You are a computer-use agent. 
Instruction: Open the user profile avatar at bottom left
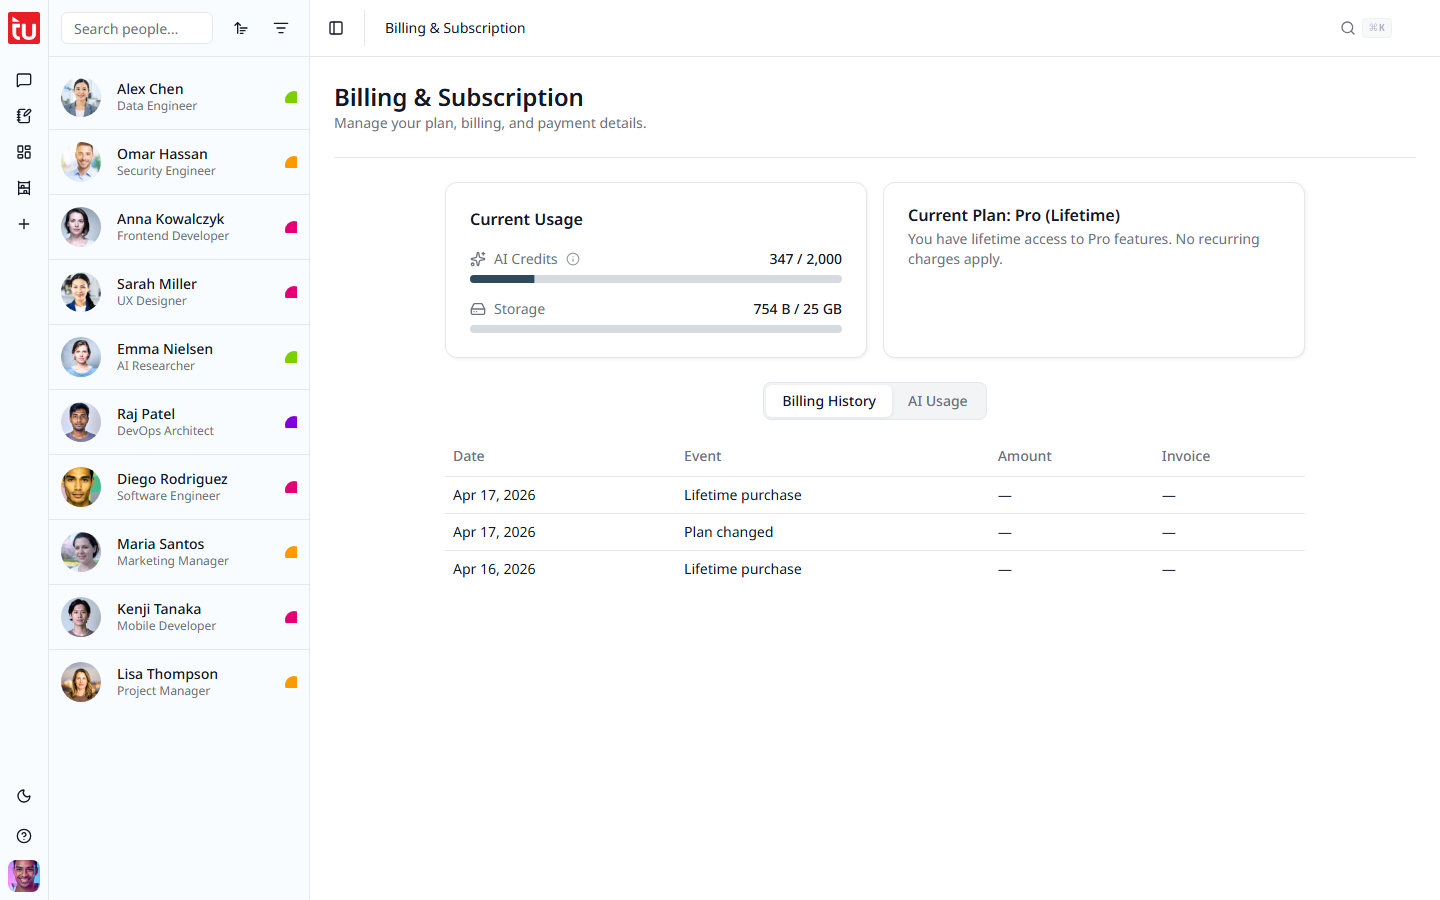24,876
